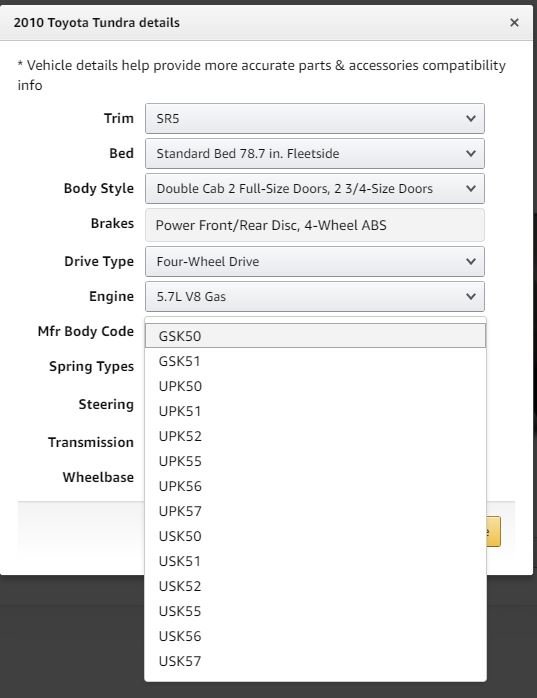
Task: Select USK51 body code option
Action: (x=315, y=561)
